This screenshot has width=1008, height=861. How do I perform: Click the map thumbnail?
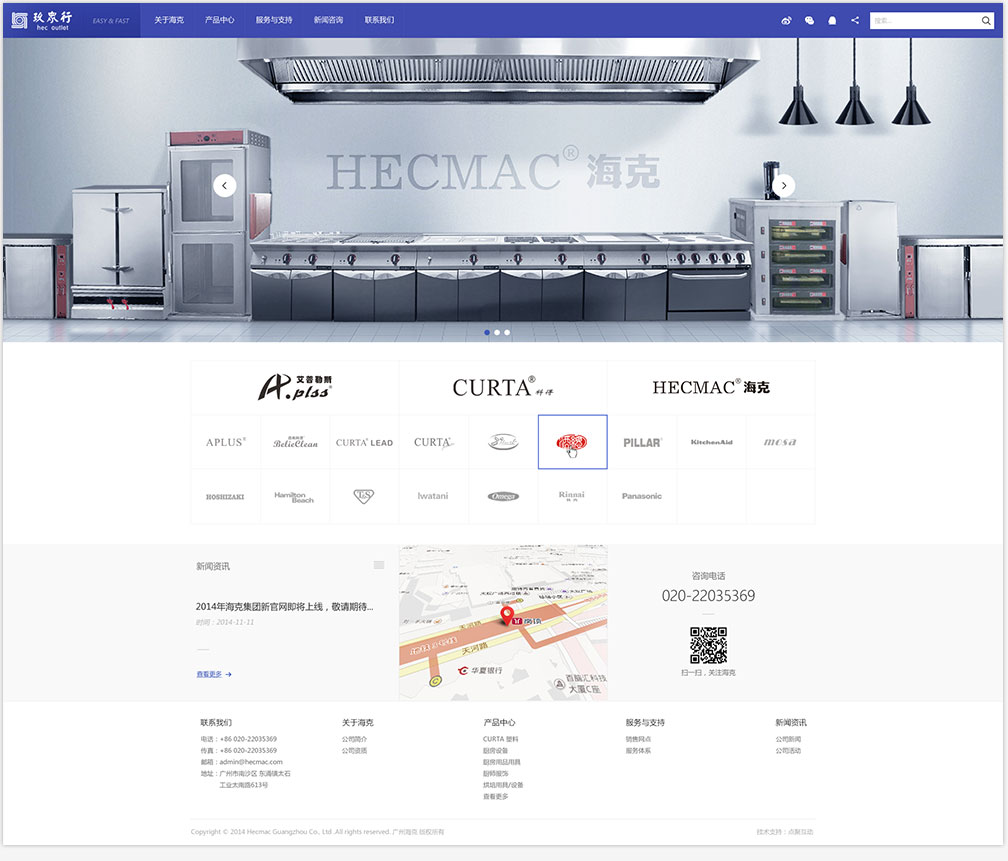click(x=503, y=622)
